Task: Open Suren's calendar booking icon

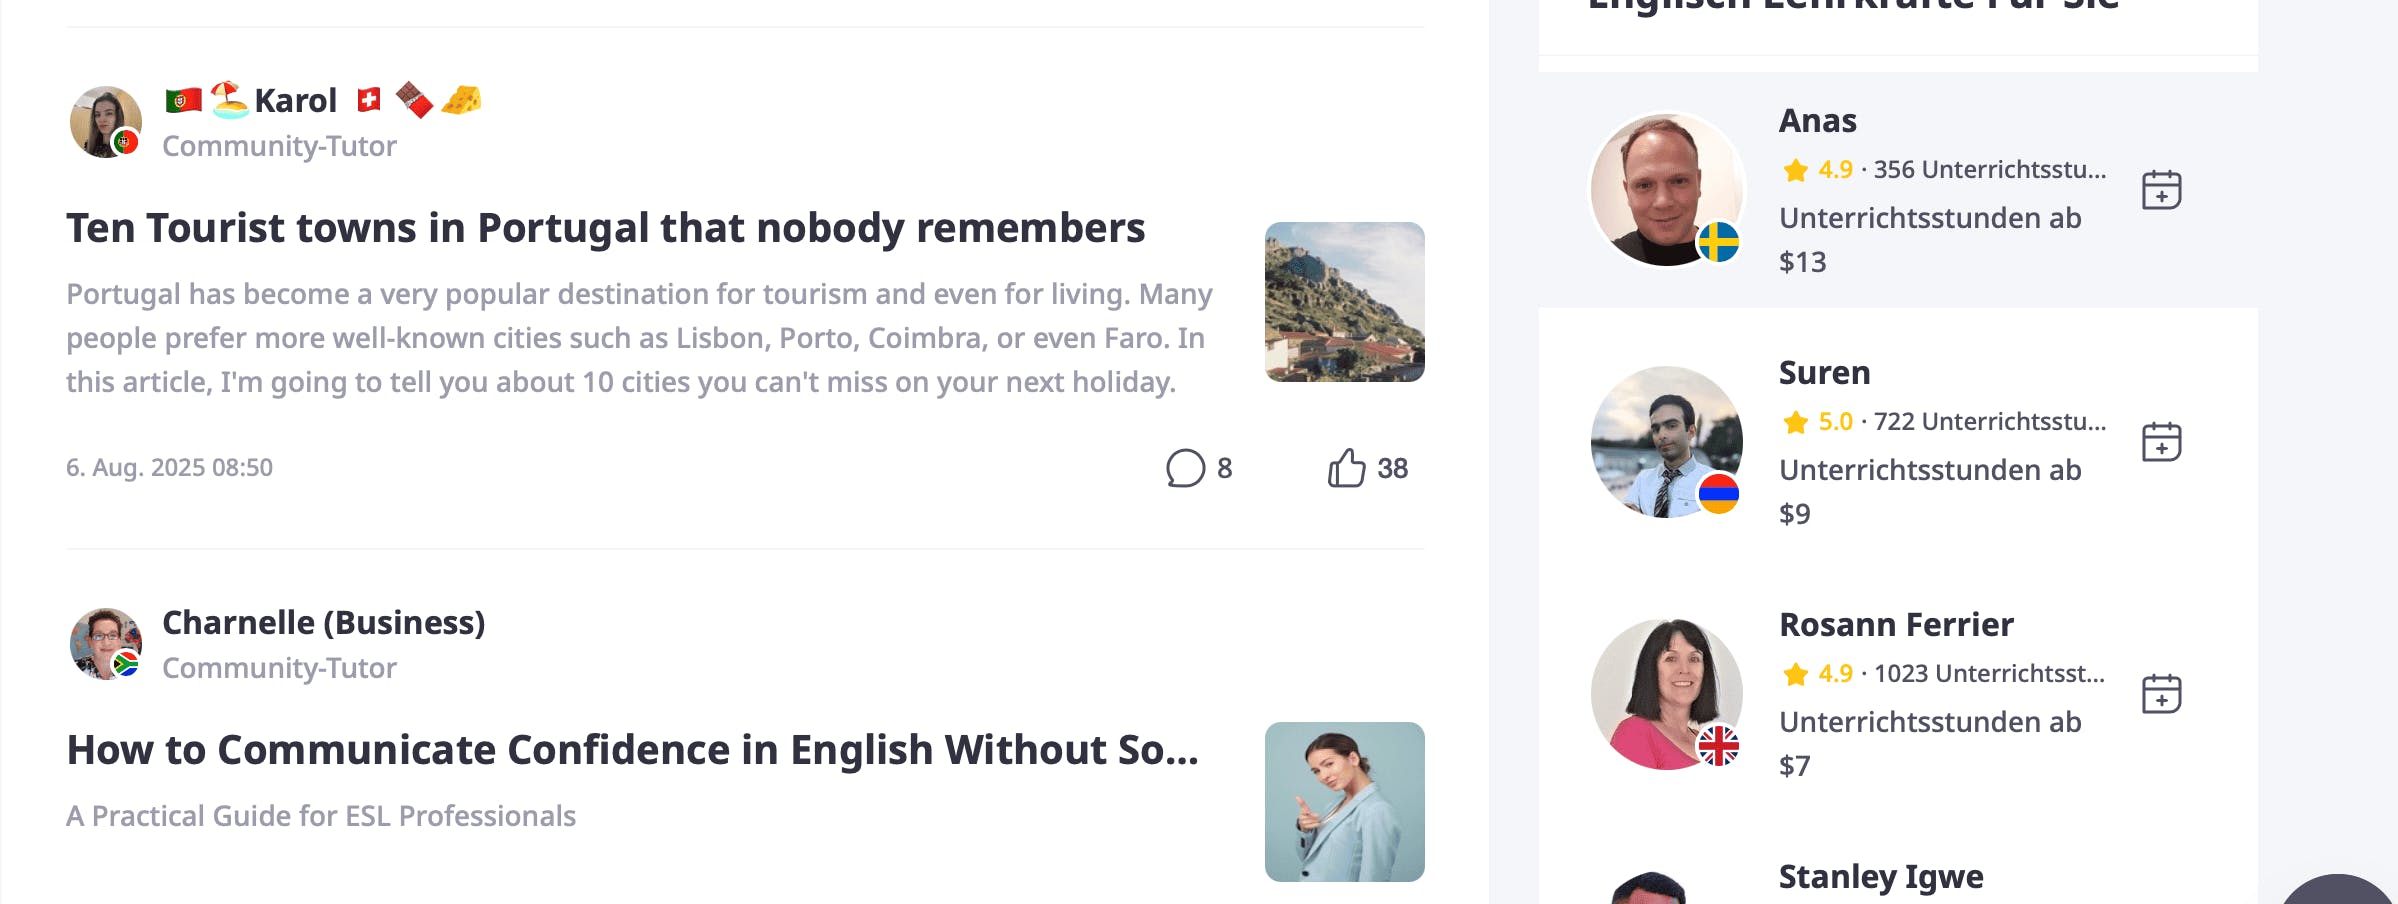Action: [2161, 442]
